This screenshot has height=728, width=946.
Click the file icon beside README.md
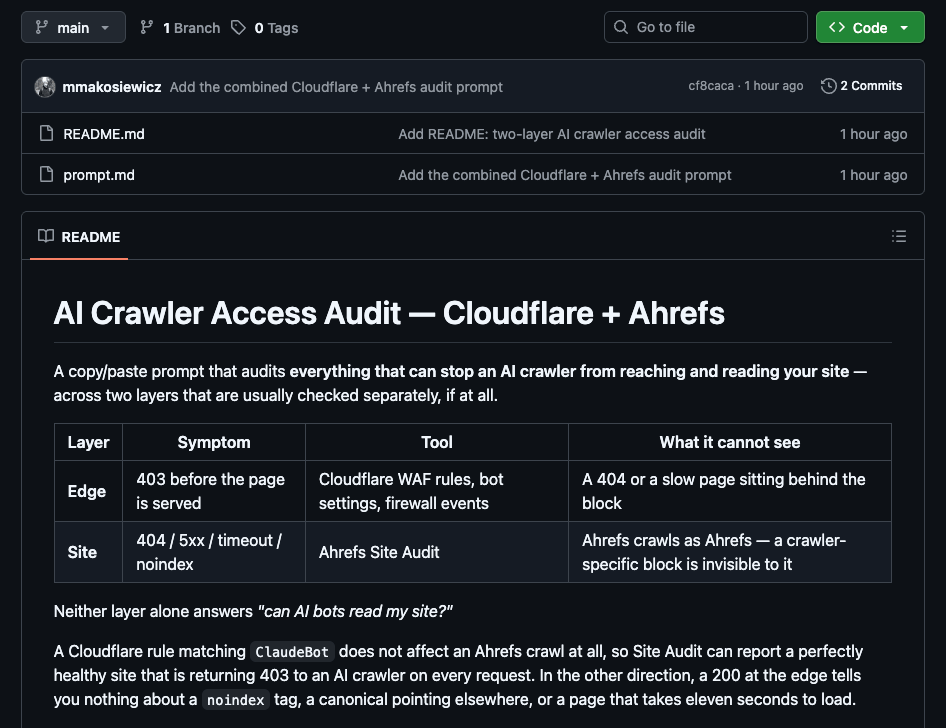[x=46, y=133]
